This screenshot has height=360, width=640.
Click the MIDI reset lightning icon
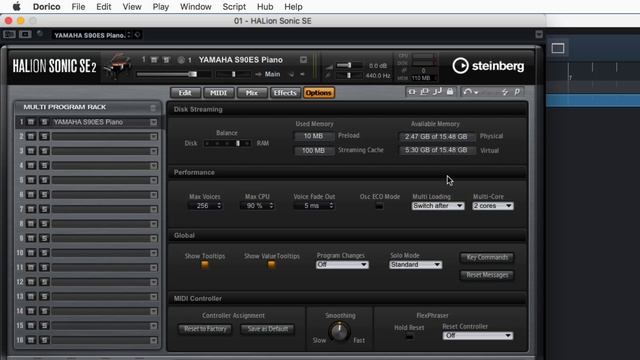pyautogui.click(x=505, y=92)
